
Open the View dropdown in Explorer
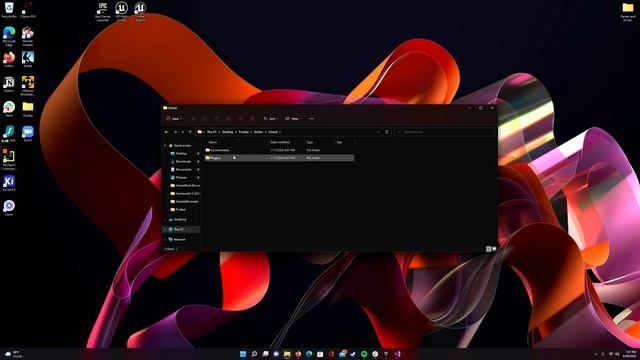(293, 119)
